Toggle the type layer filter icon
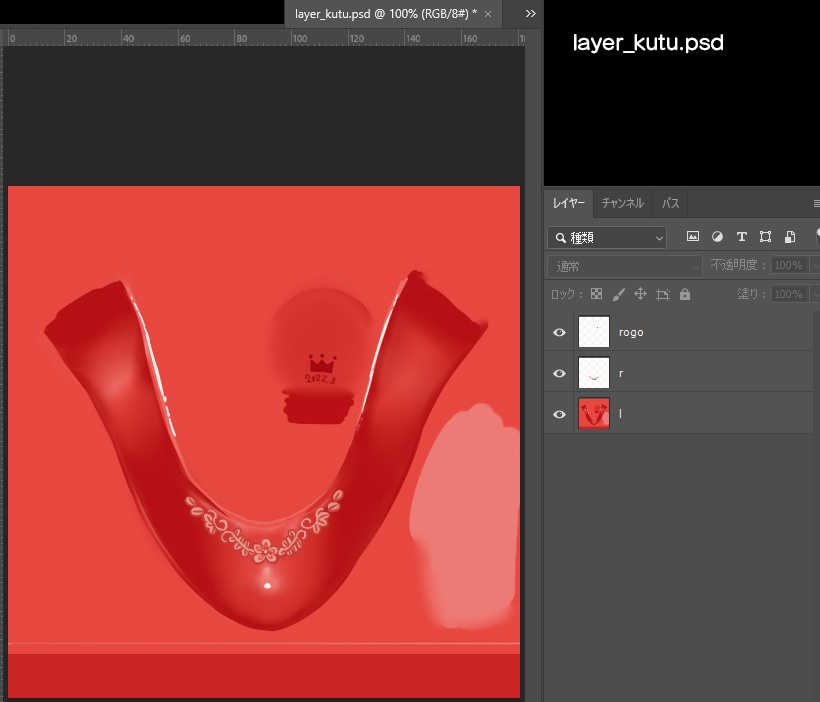820x702 pixels. [x=742, y=237]
